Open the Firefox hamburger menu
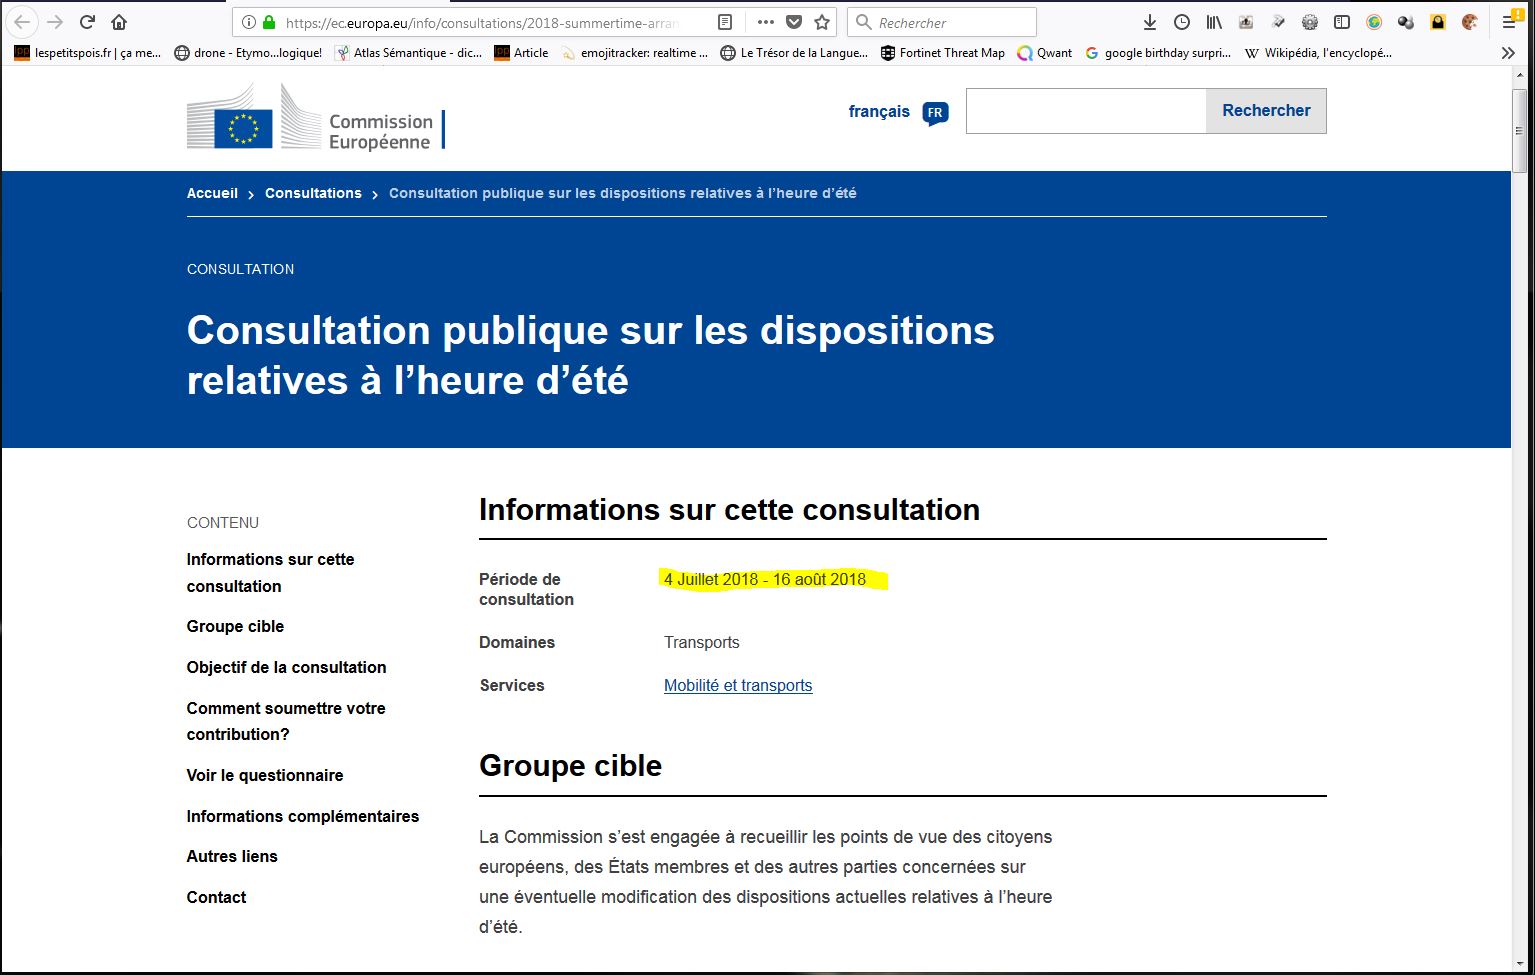 tap(1509, 22)
